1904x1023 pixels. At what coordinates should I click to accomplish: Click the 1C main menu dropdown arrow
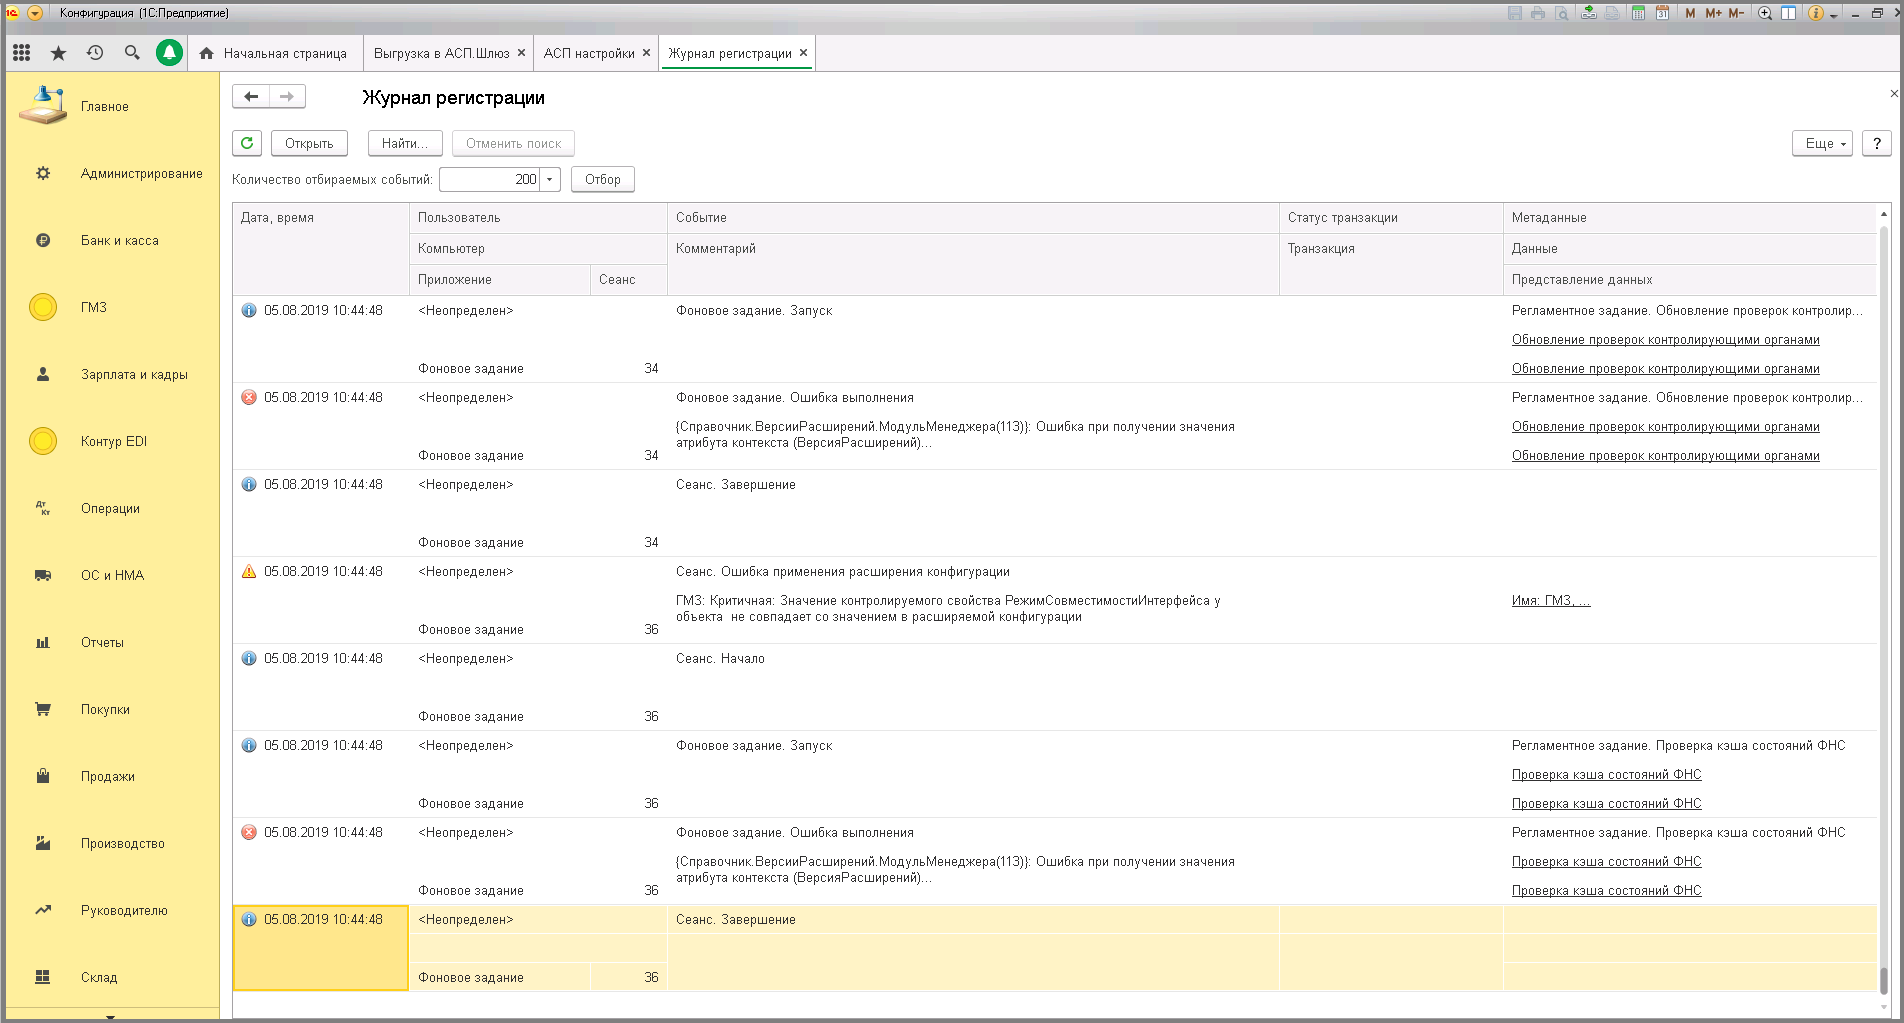[x=35, y=13]
